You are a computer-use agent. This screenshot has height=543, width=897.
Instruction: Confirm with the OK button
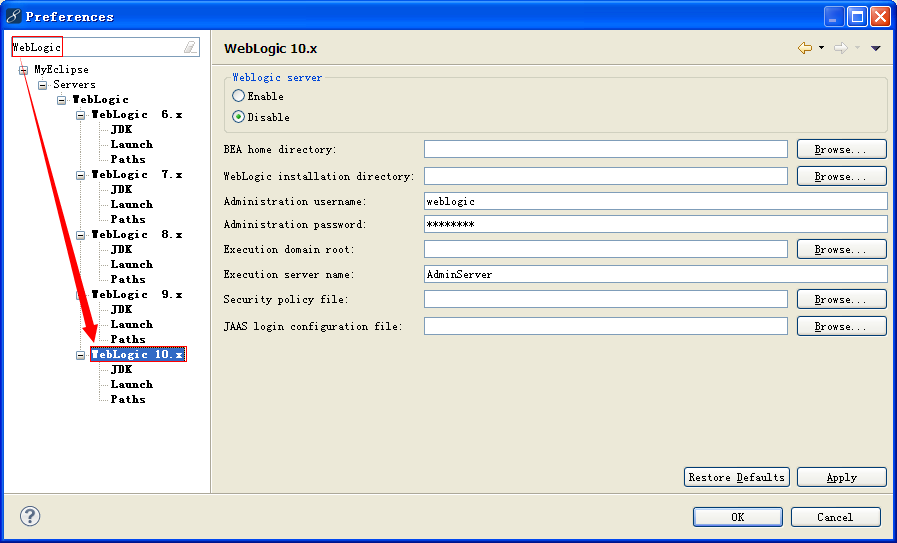tap(738, 517)
